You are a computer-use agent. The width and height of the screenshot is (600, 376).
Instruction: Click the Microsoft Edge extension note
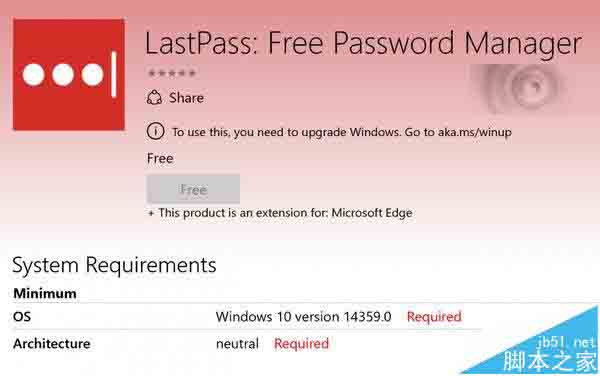[x=285, y=213]
